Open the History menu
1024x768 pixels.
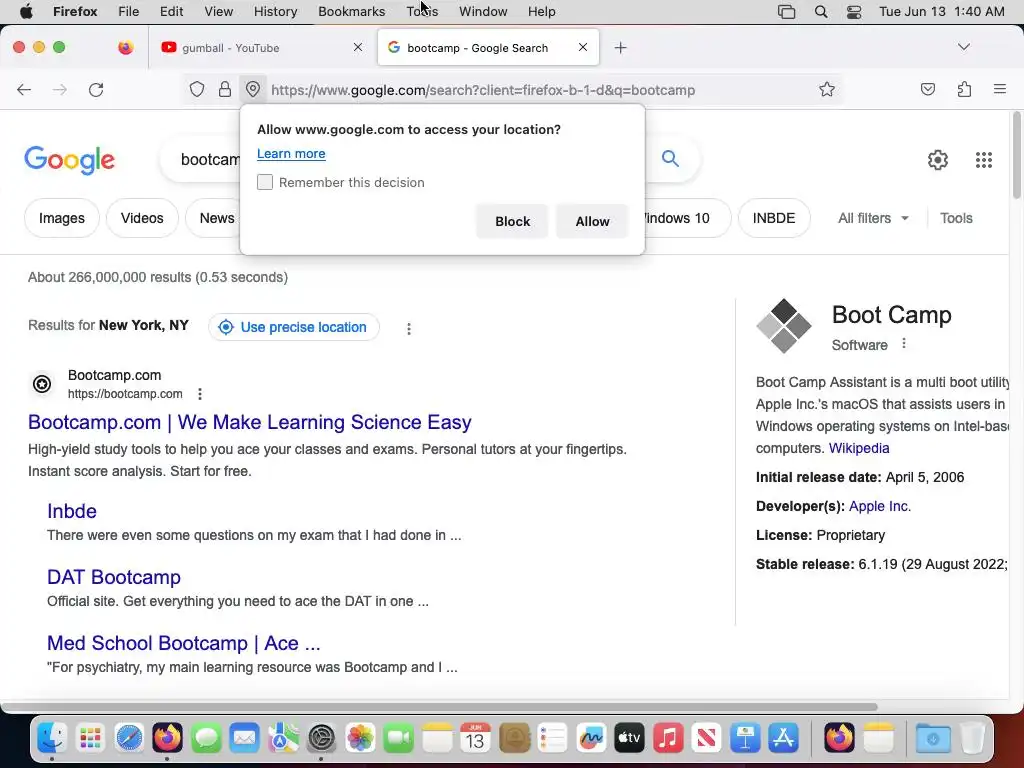click(275, 12)
